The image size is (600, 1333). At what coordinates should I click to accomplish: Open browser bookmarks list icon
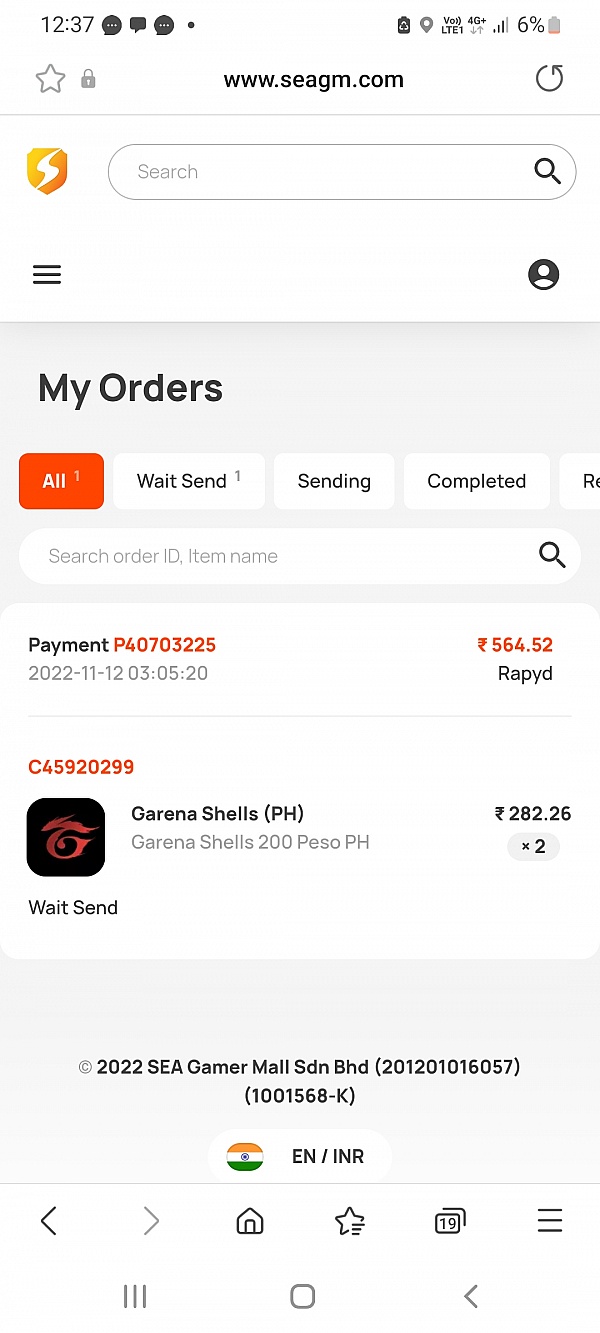point(349,1220)
